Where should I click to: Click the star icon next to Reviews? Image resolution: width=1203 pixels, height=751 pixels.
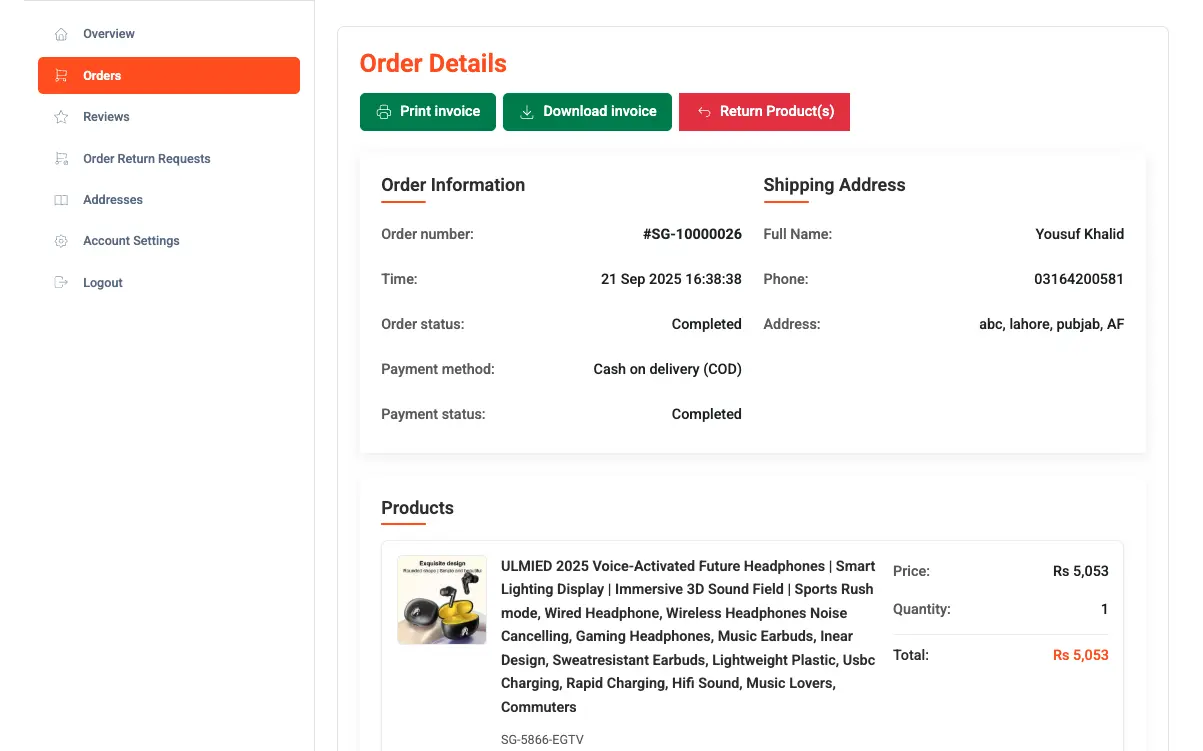[x=61, y=117]
